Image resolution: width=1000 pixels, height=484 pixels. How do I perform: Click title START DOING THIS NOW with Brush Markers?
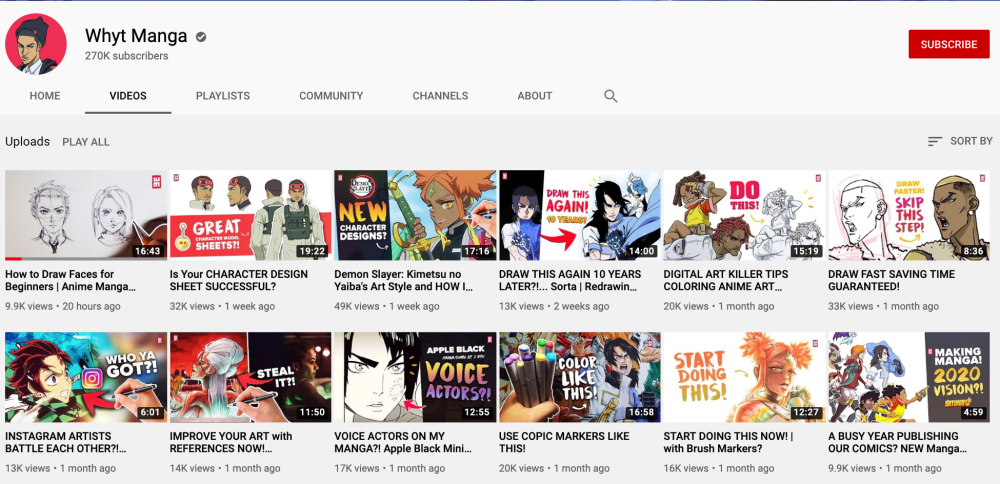click(x=728, y=443)
